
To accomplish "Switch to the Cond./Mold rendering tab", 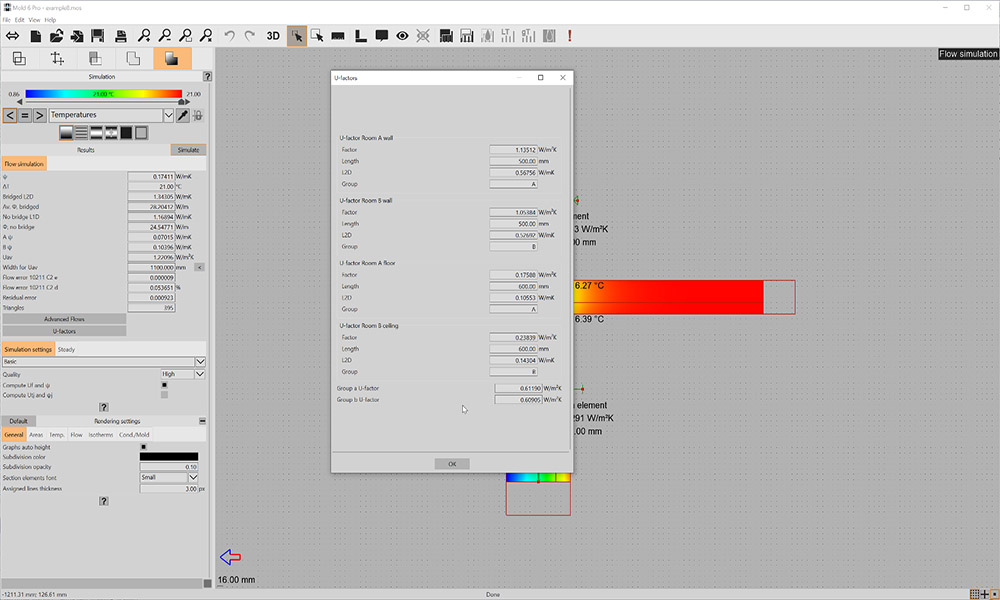I will click(x=135, y=435).
